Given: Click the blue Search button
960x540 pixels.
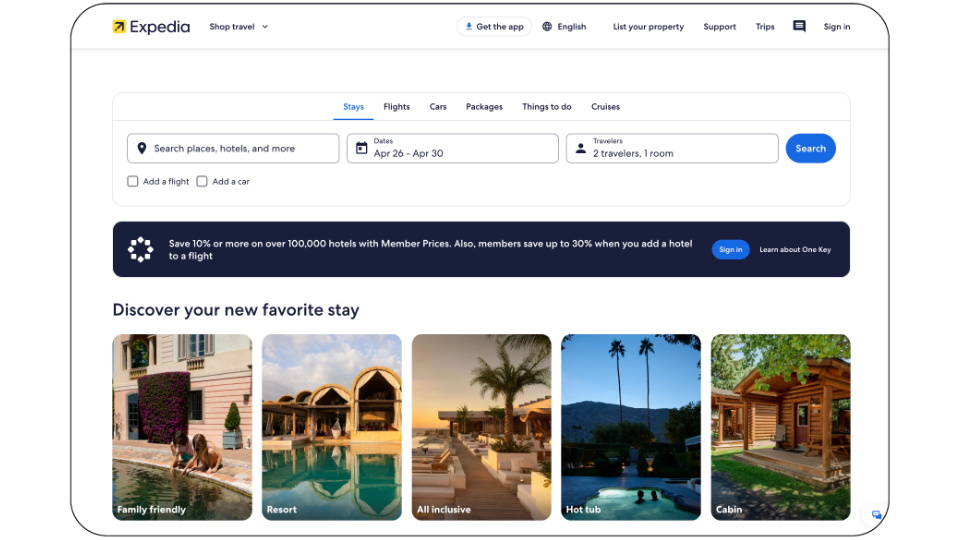Looking at the screenshot, I should tap(811, 148).
